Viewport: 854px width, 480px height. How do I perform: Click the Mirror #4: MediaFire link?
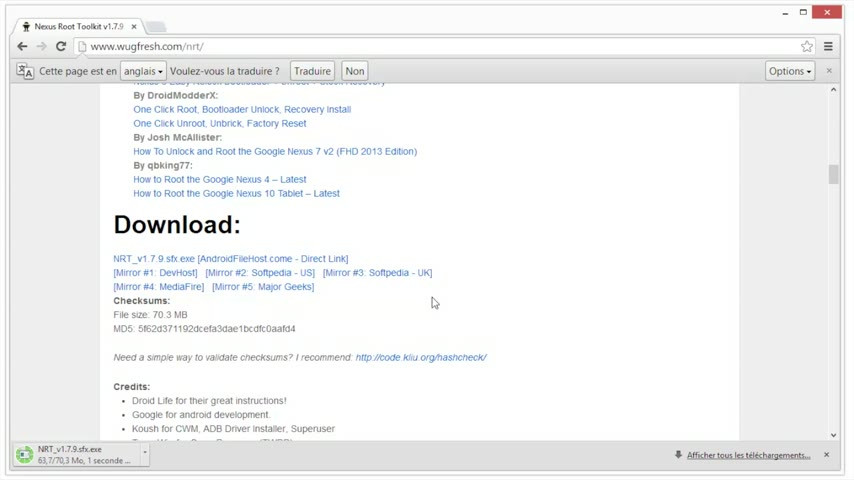coord(158,287)
